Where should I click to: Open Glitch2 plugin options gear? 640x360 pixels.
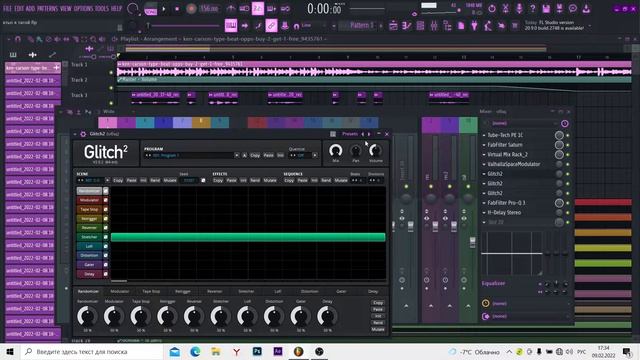click(83, 134)
